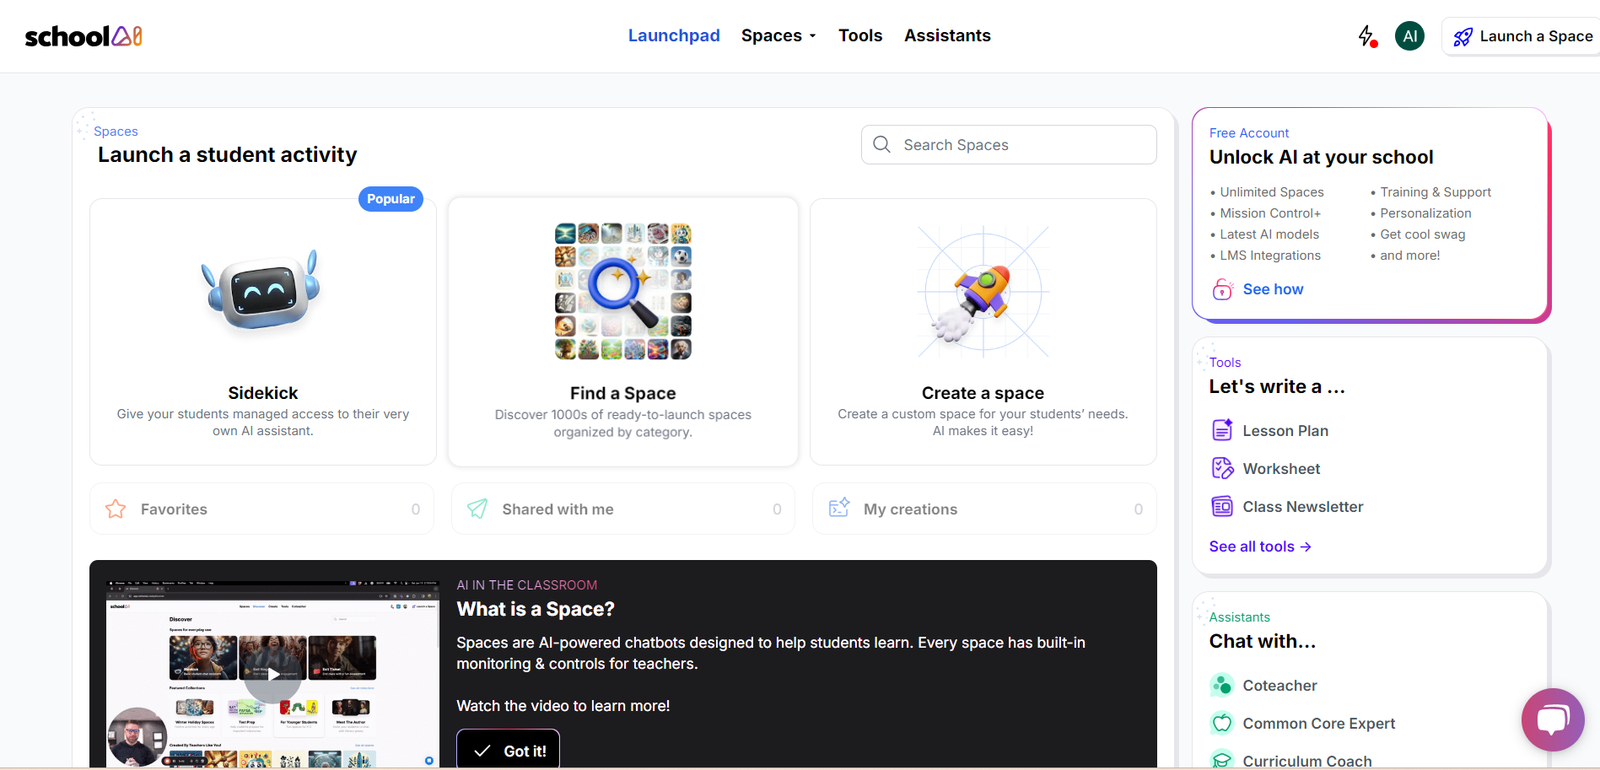Open the Lesson Plan tool
The height and width of the screenshot is (770, 1600).
[1285, 430]
